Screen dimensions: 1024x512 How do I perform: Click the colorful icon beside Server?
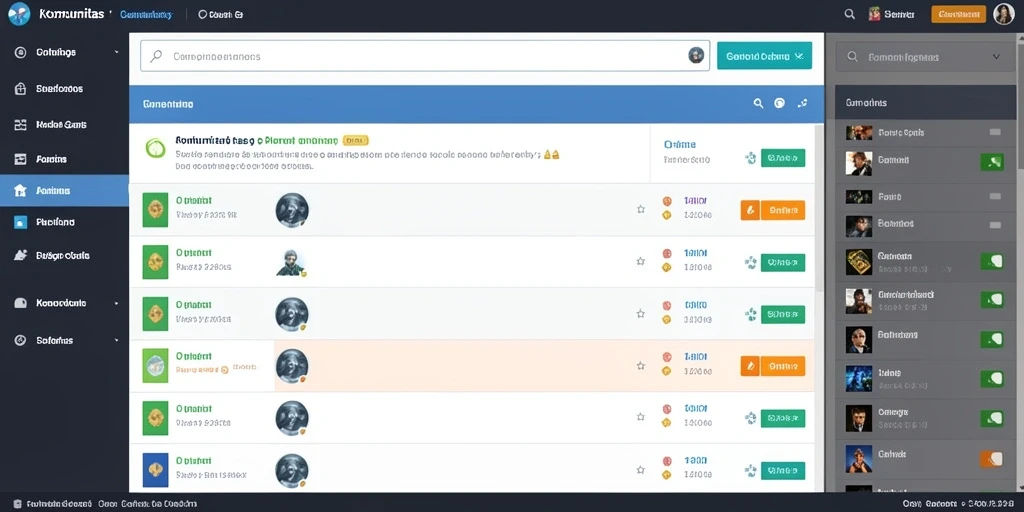874,14
